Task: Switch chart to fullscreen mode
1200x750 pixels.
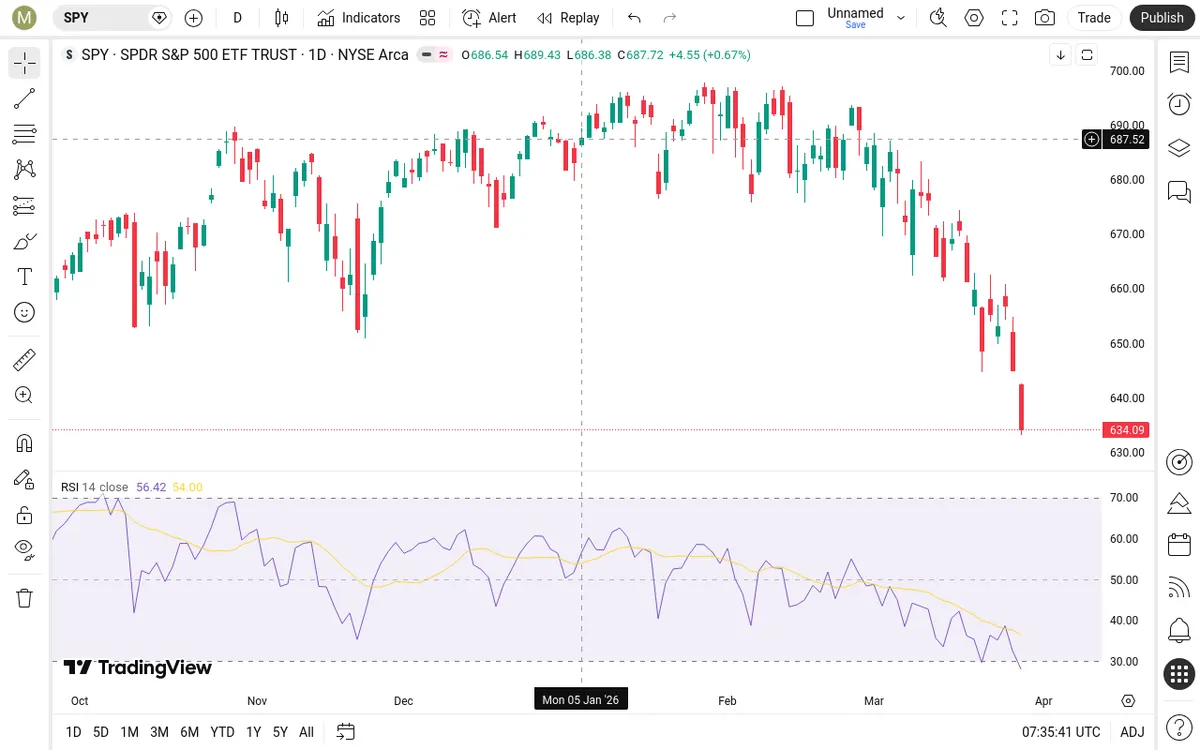Action: click(x=1009, y=18)
